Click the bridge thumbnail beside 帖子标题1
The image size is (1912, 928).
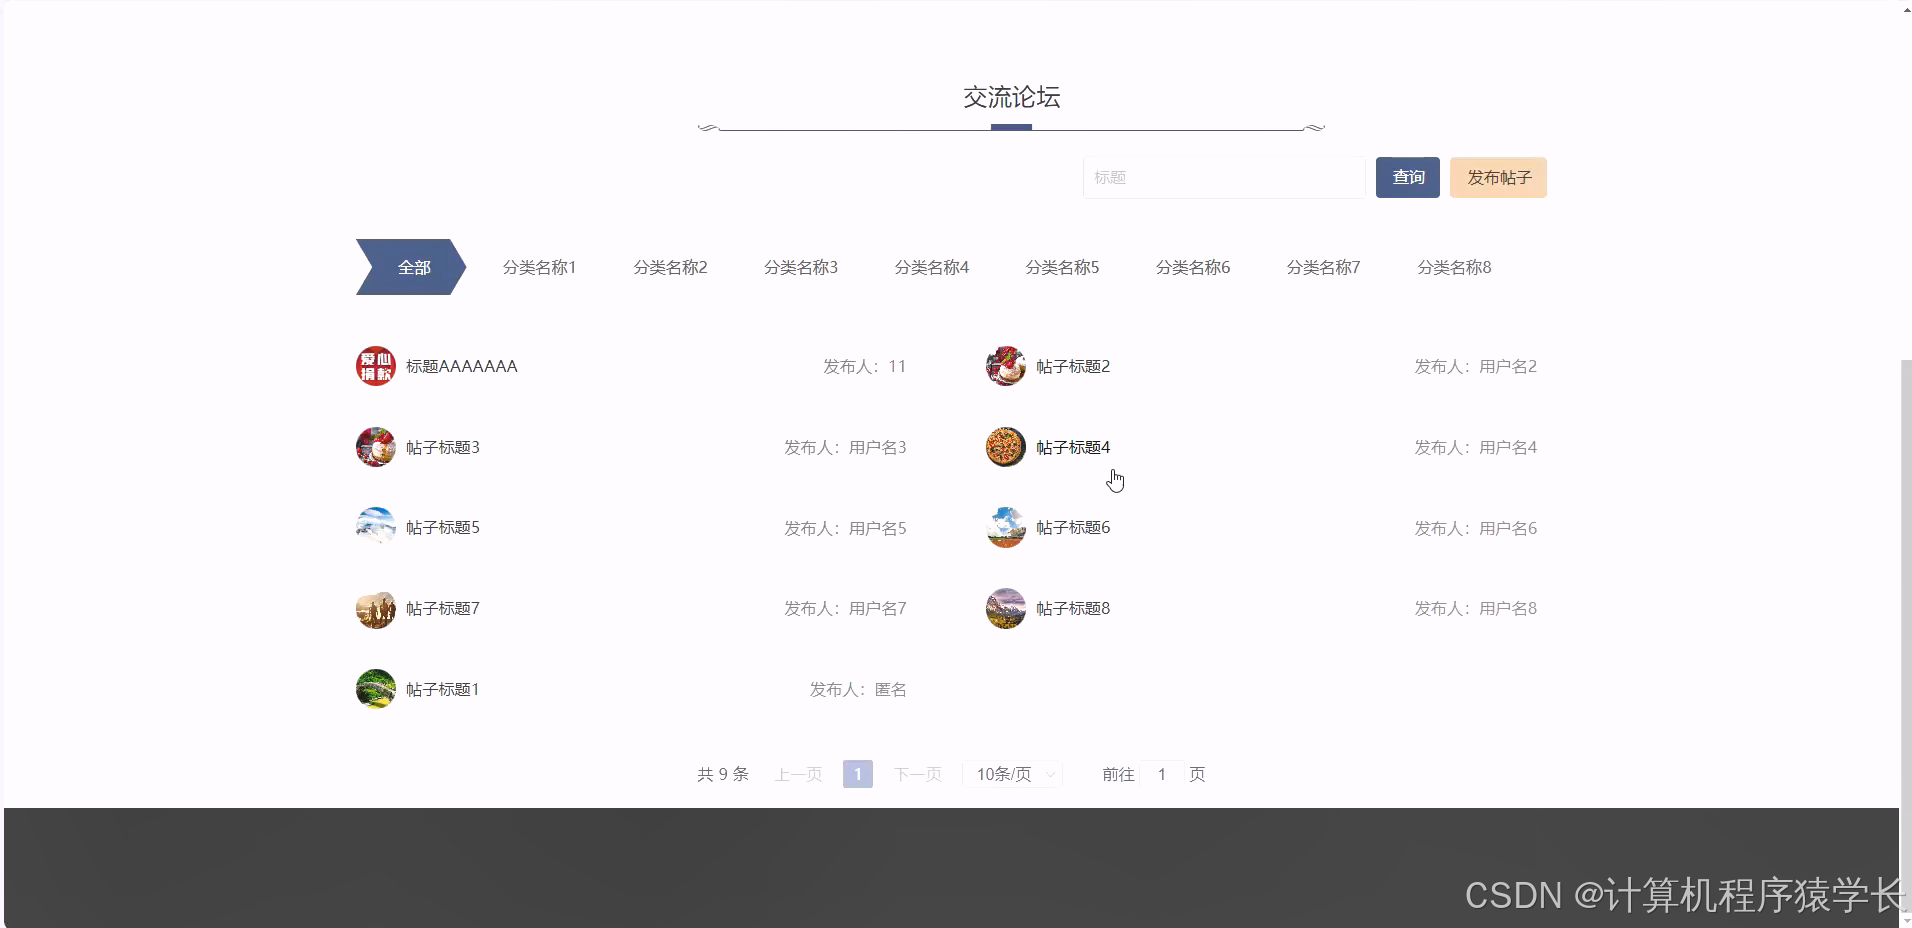(x=375, y=688)
